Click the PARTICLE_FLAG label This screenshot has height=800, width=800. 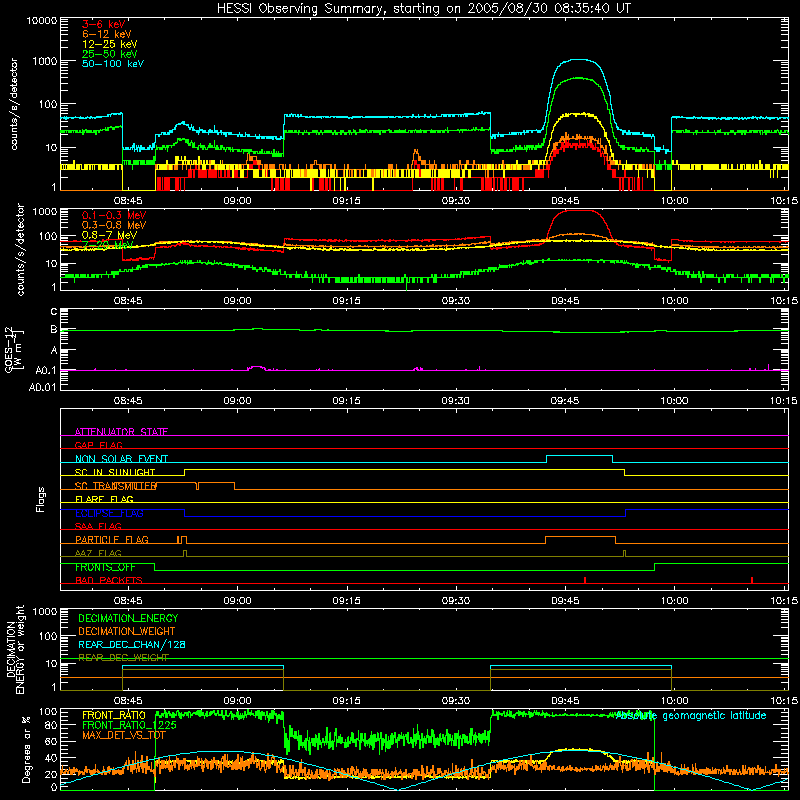tap(112, 539)
